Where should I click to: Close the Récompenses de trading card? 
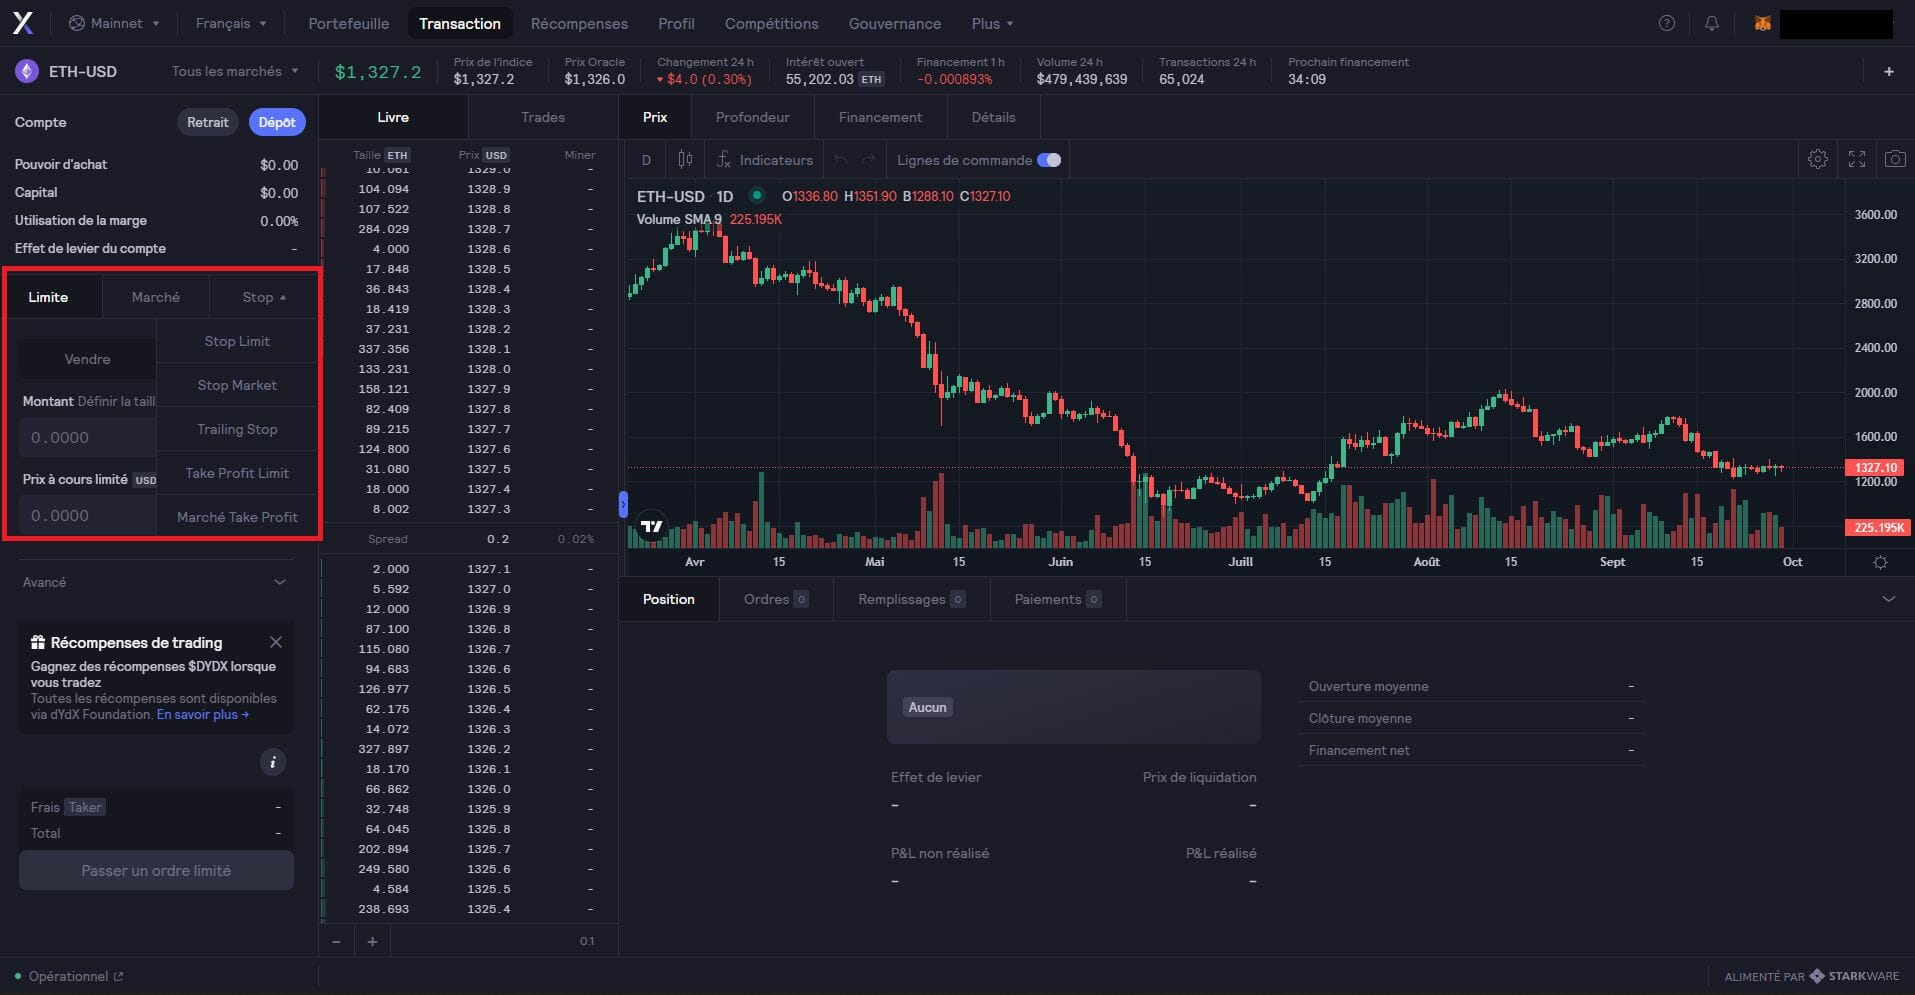[x=276, y=642]
